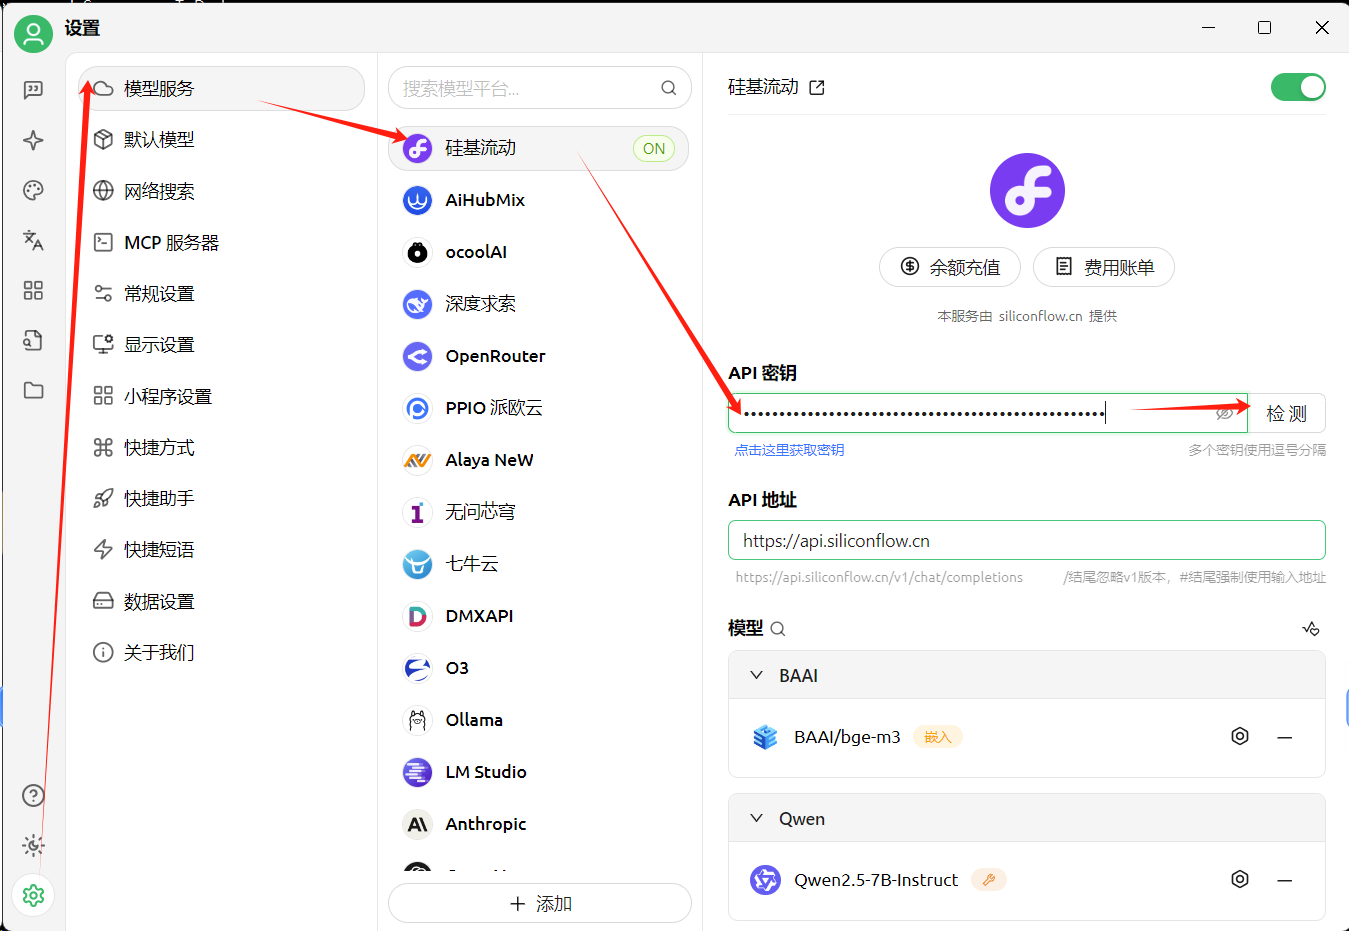Open 默认模型 settings section
Screen dimensions: 1349x931
[x=221, y=140]
